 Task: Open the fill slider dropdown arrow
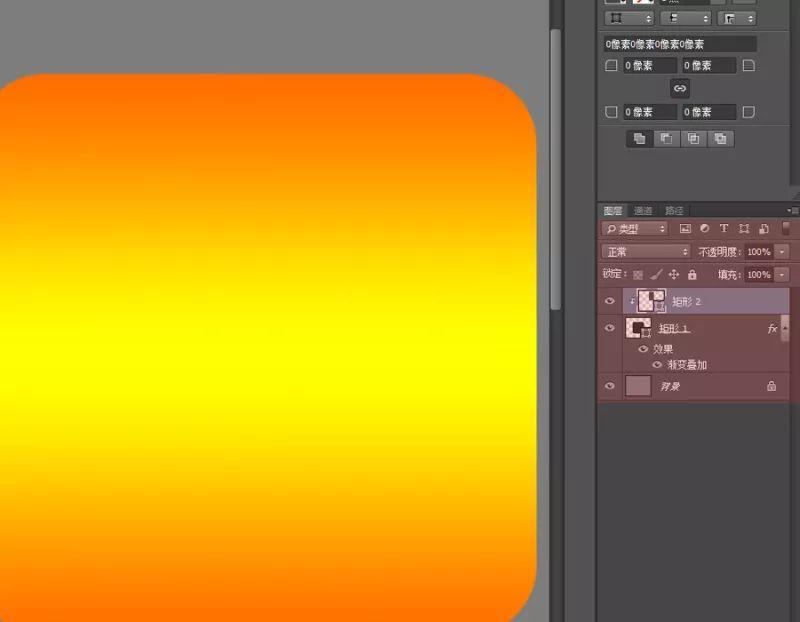(782, 275)
